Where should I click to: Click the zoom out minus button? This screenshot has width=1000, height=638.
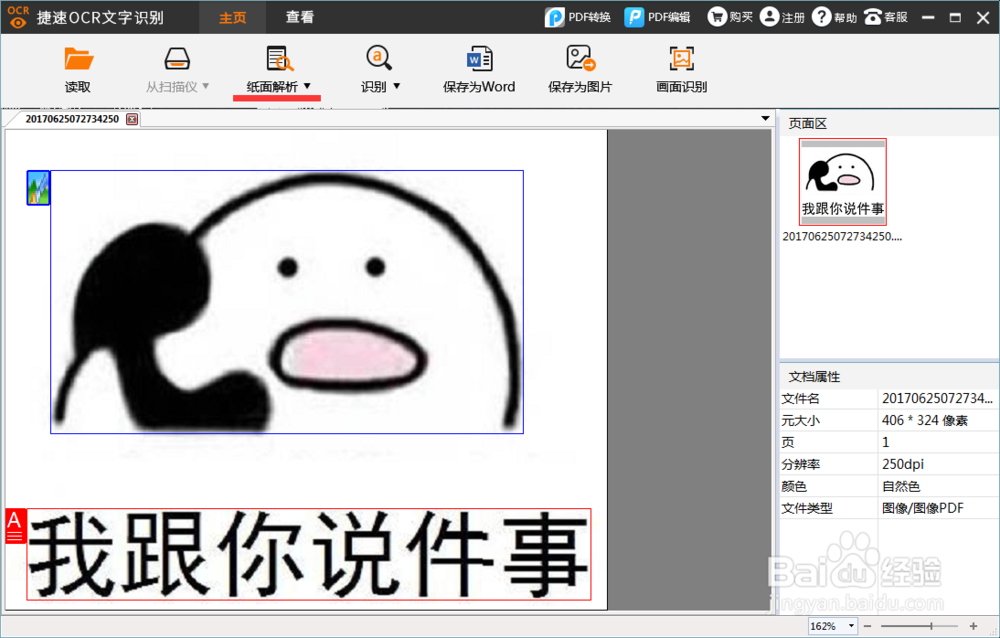point(867,627)
